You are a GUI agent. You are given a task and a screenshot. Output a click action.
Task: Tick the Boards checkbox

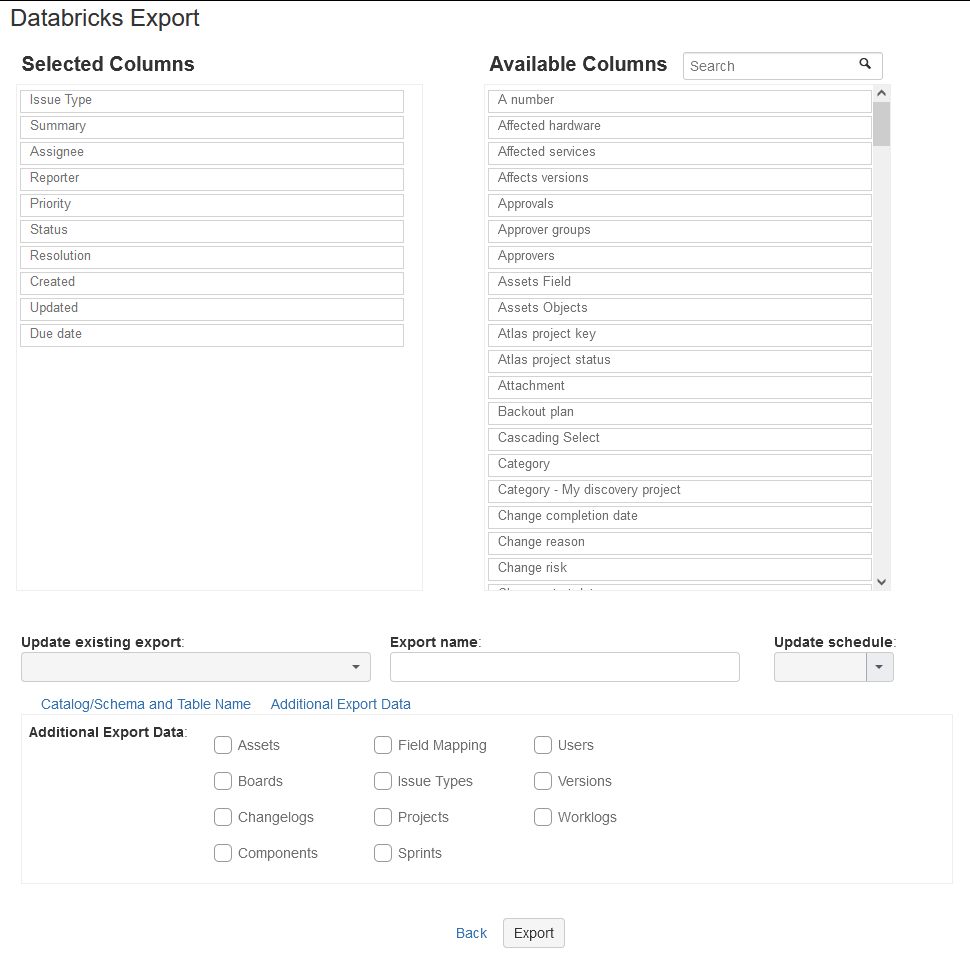tap(223, 781)
